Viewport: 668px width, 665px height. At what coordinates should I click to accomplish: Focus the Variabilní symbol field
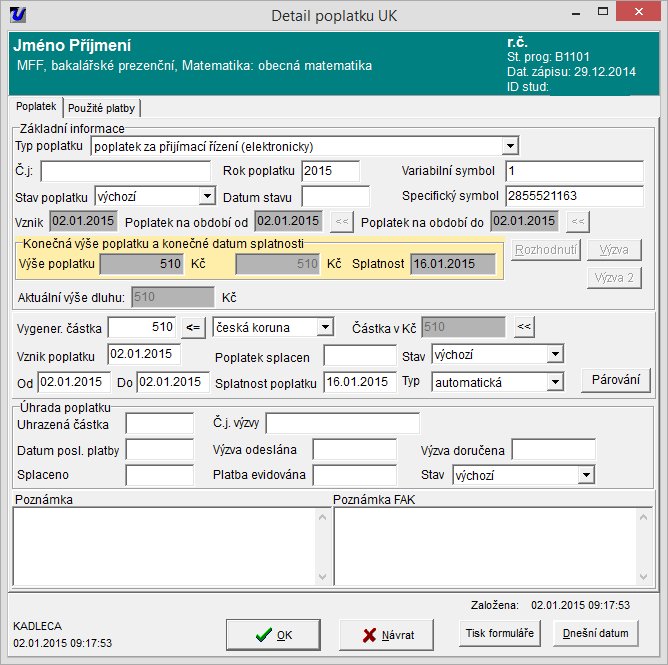click(574, 171)
